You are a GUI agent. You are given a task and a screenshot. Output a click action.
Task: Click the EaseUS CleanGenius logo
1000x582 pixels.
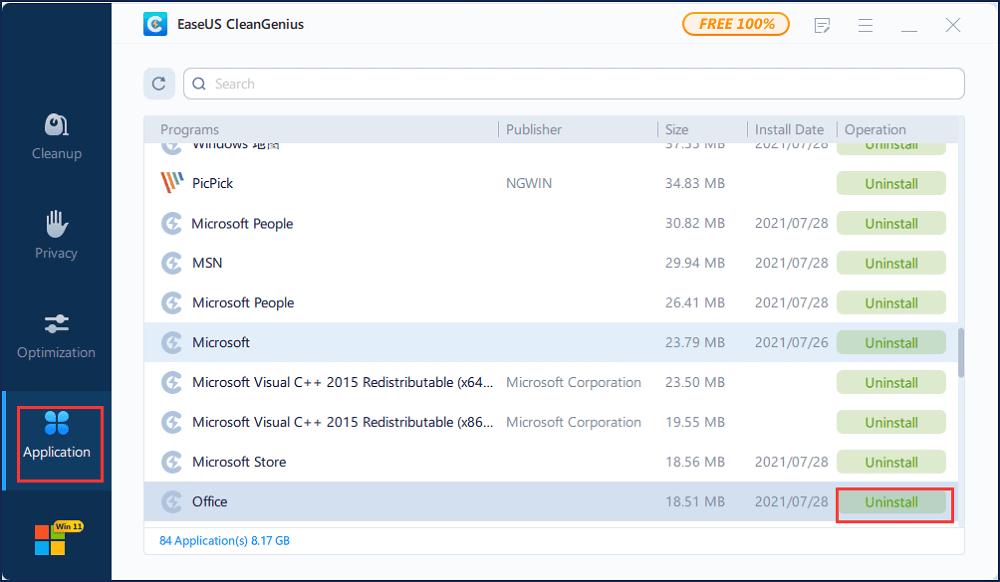[155, 25]
